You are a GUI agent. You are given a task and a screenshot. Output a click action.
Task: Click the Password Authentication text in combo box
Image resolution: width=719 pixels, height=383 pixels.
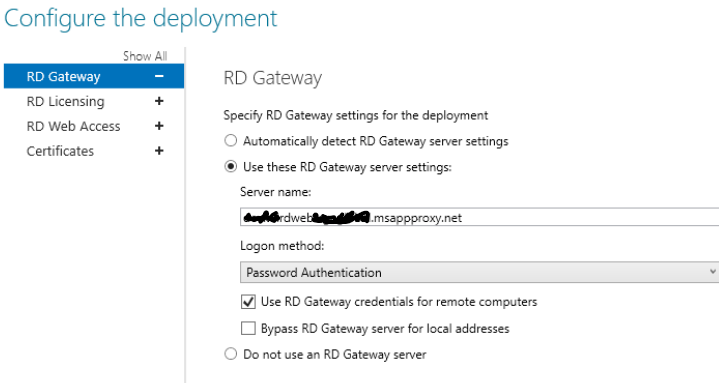point(314,272)
